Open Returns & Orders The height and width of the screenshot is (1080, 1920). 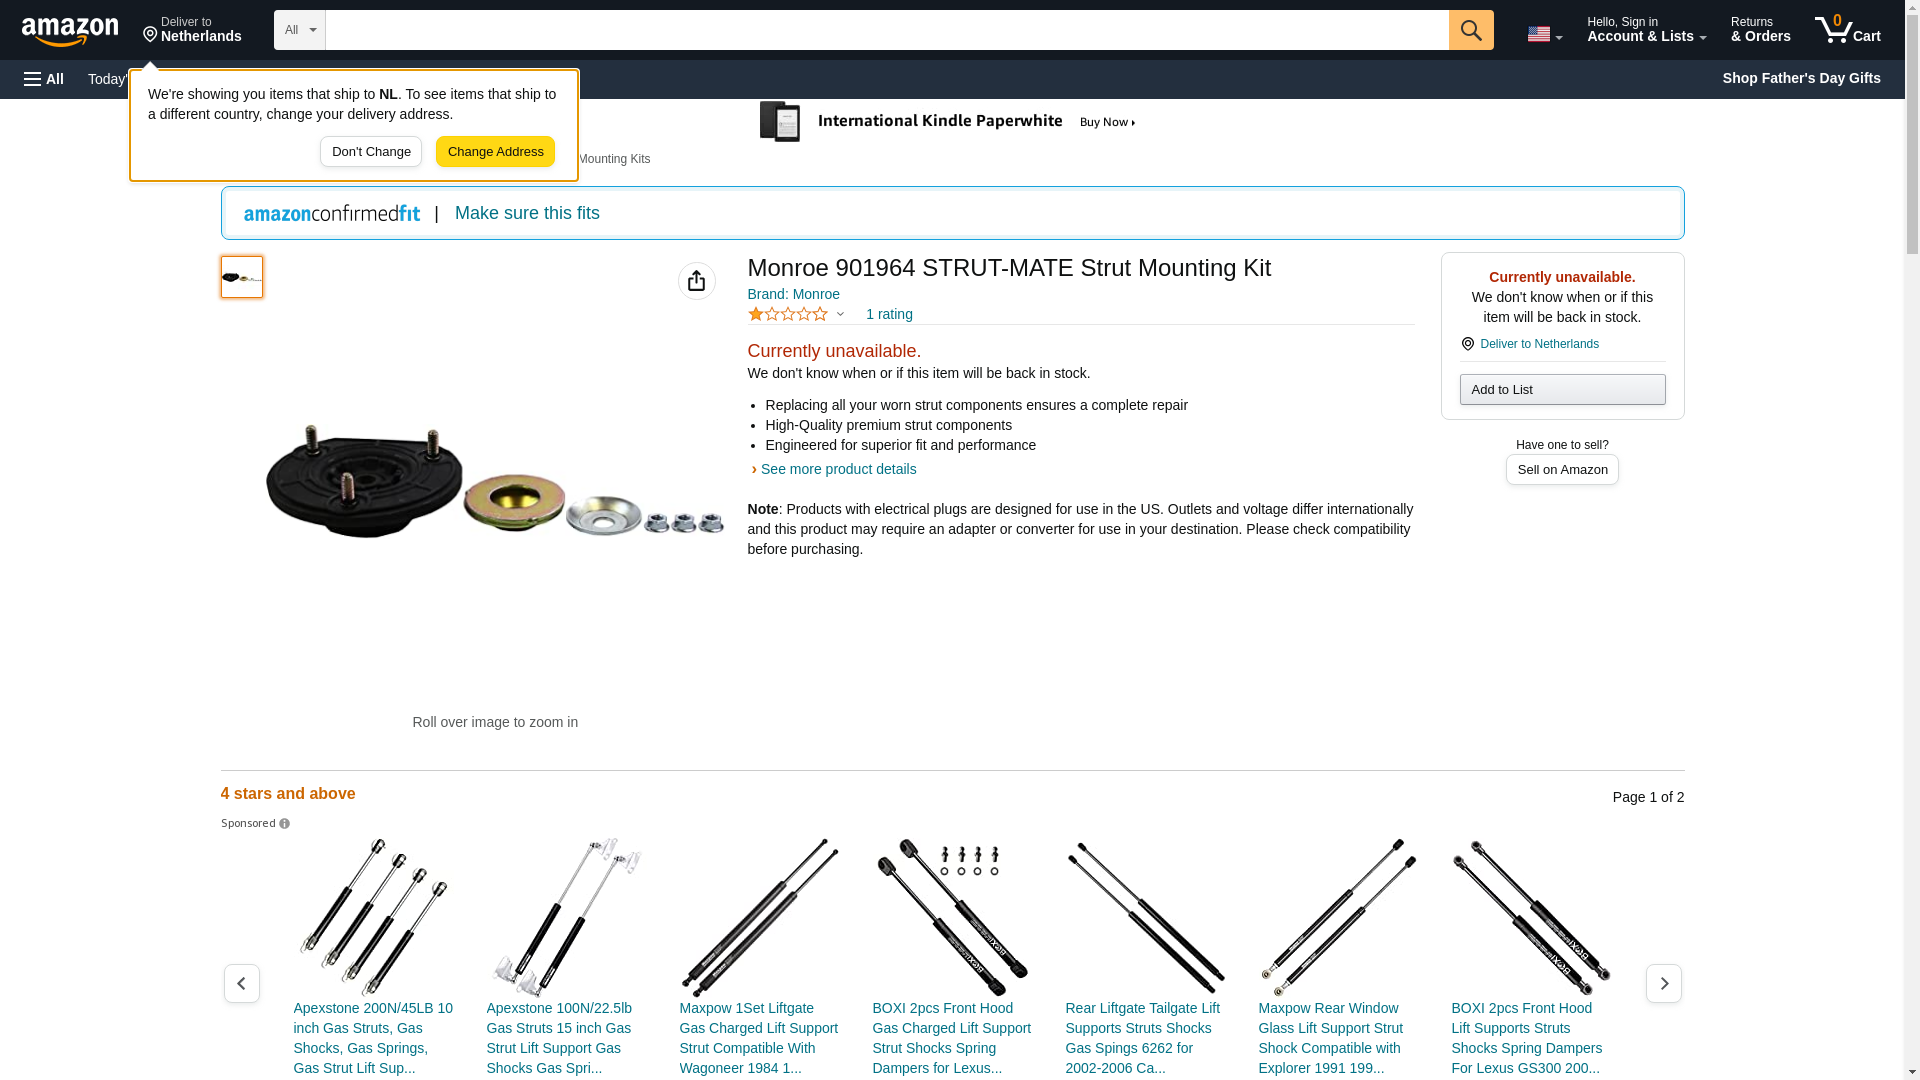point(1760,30)
